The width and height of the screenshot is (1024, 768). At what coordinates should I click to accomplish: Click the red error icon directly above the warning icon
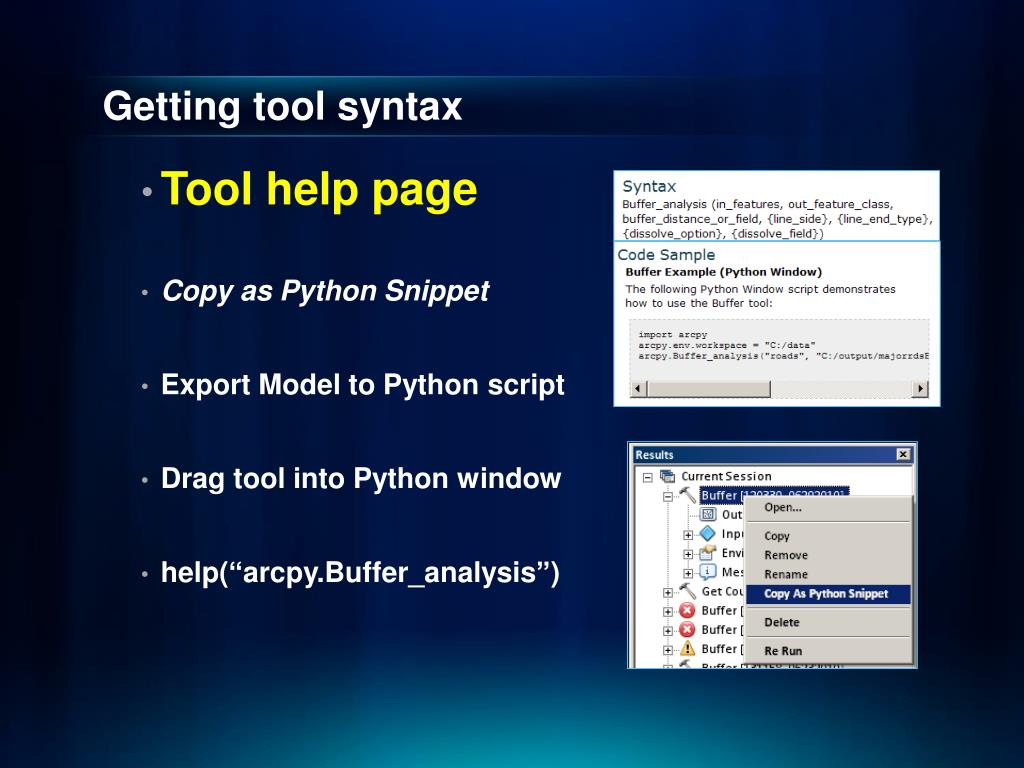click(x=687, y=630)
